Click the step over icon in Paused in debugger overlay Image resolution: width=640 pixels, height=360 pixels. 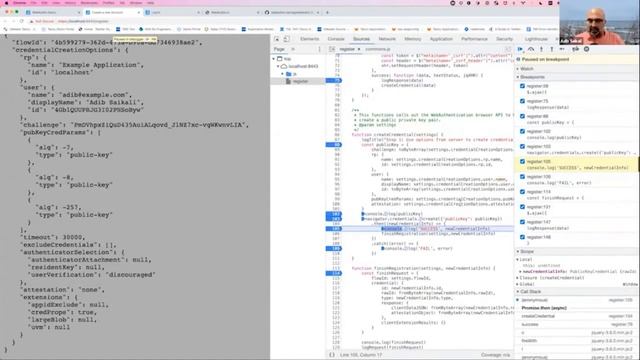(153, 39)
